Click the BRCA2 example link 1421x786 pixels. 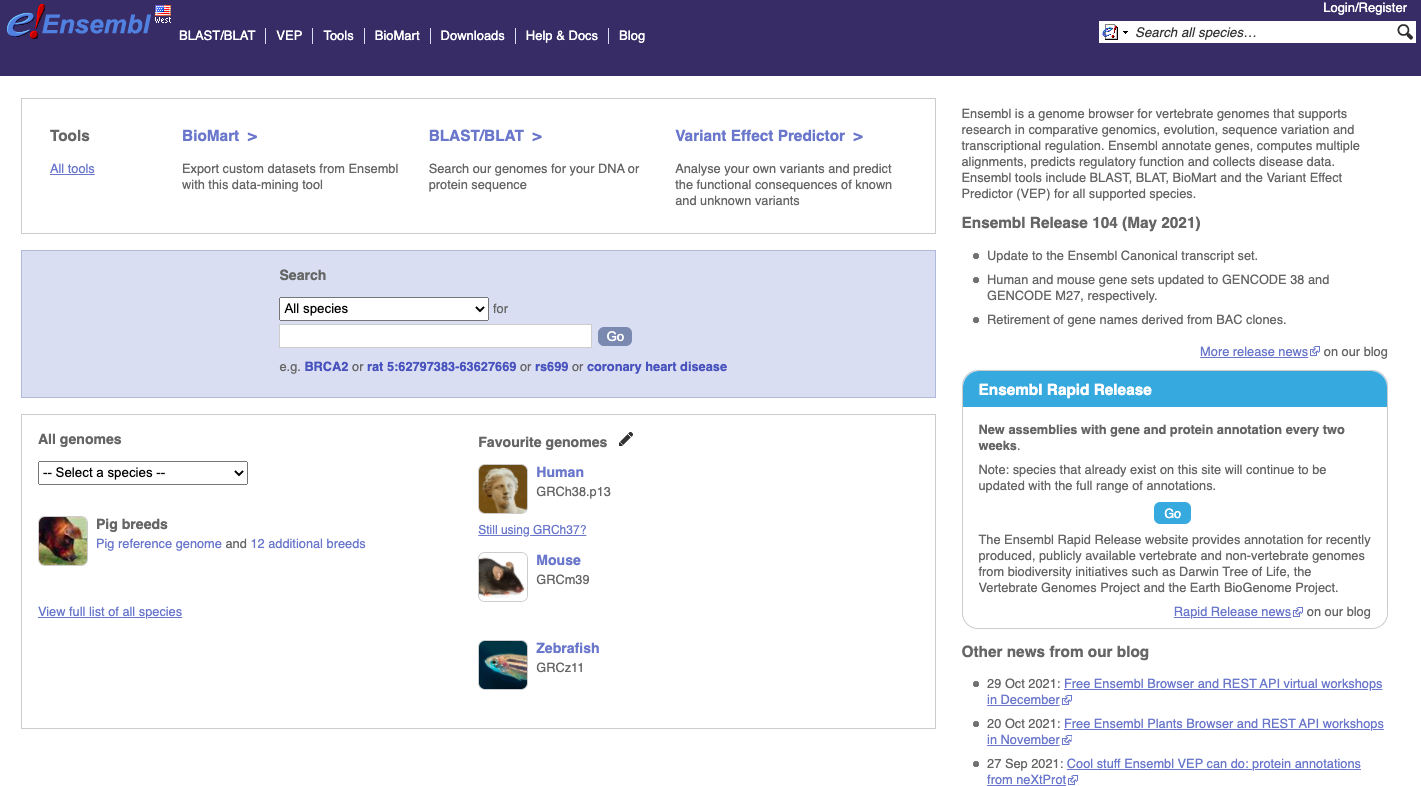(326, 367)
